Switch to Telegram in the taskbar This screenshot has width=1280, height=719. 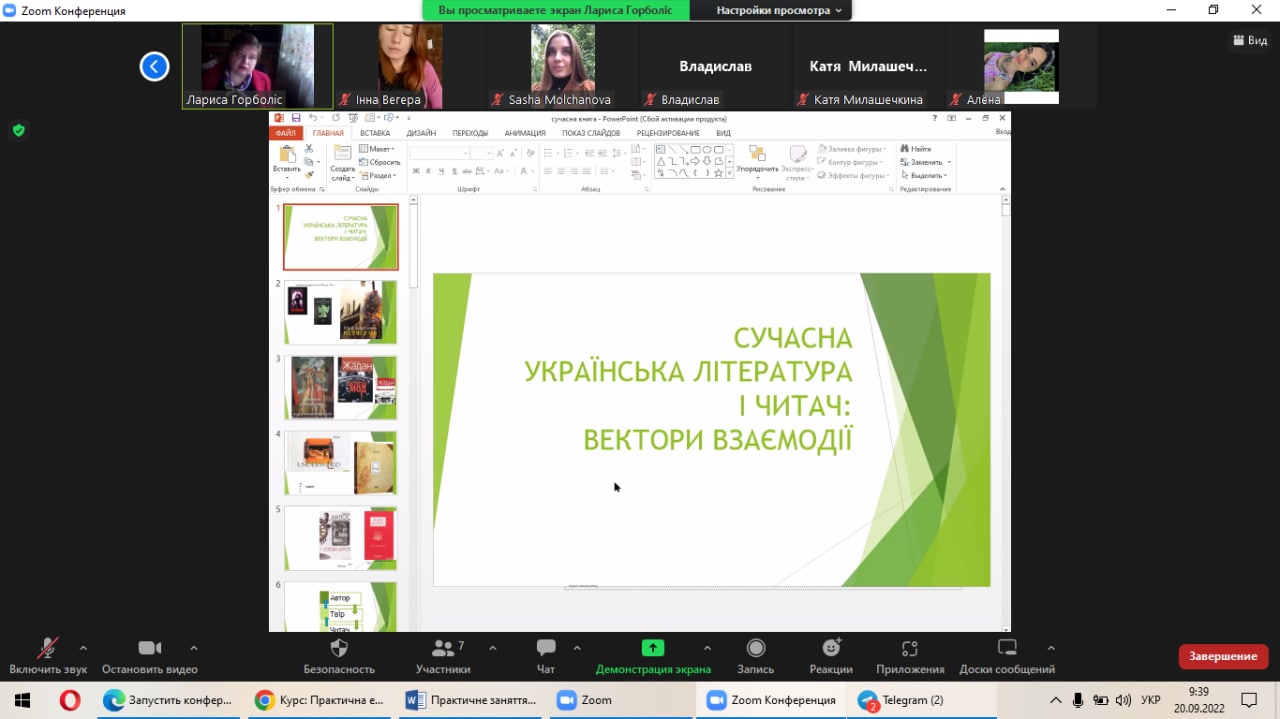pos(901,700)
